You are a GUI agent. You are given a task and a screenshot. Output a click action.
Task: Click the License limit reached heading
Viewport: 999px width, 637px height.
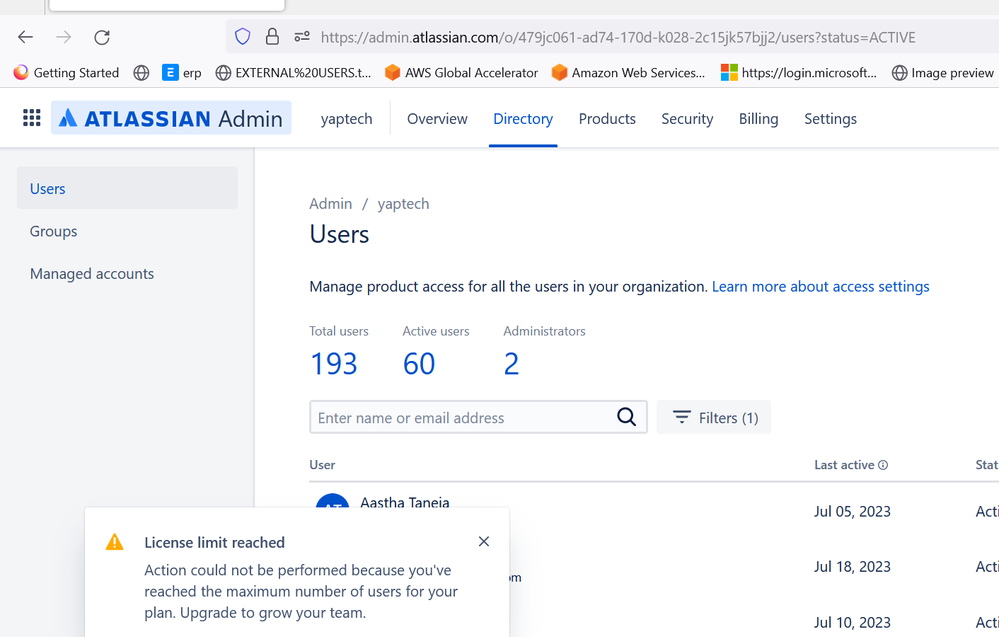click(x=215, y=543)
